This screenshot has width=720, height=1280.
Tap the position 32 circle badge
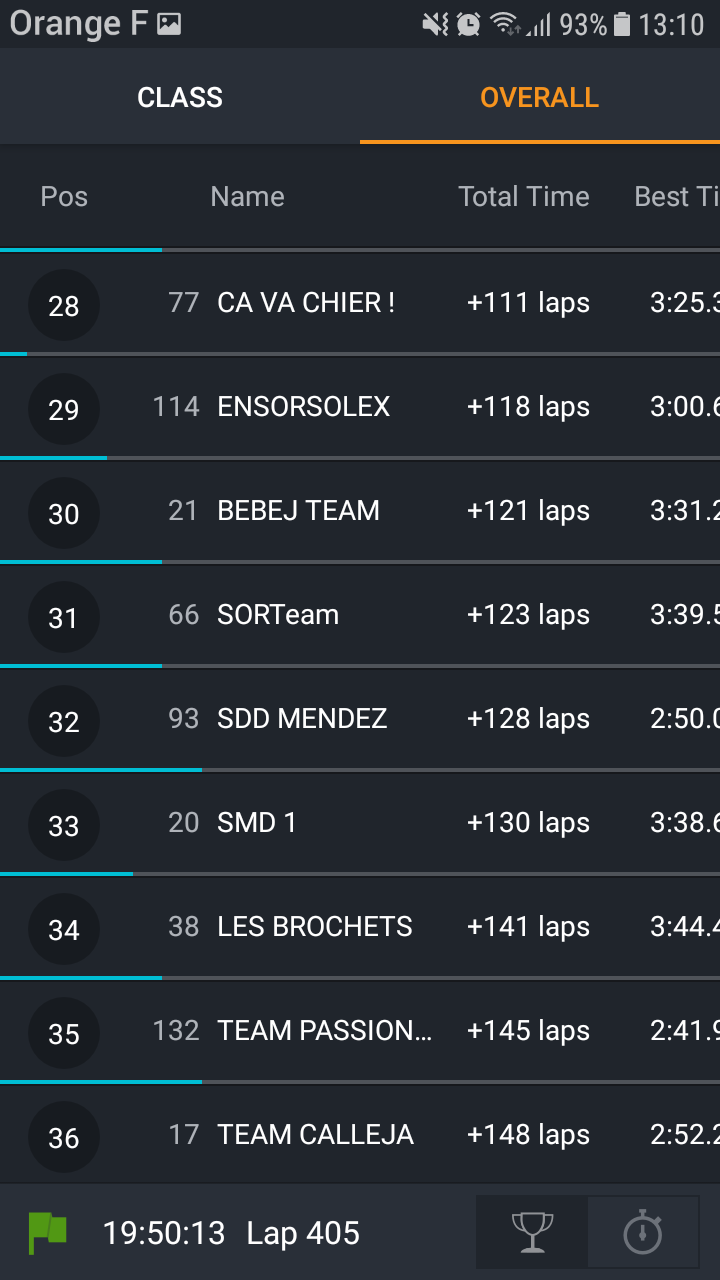pyautogui.click(x=64, y=721)
